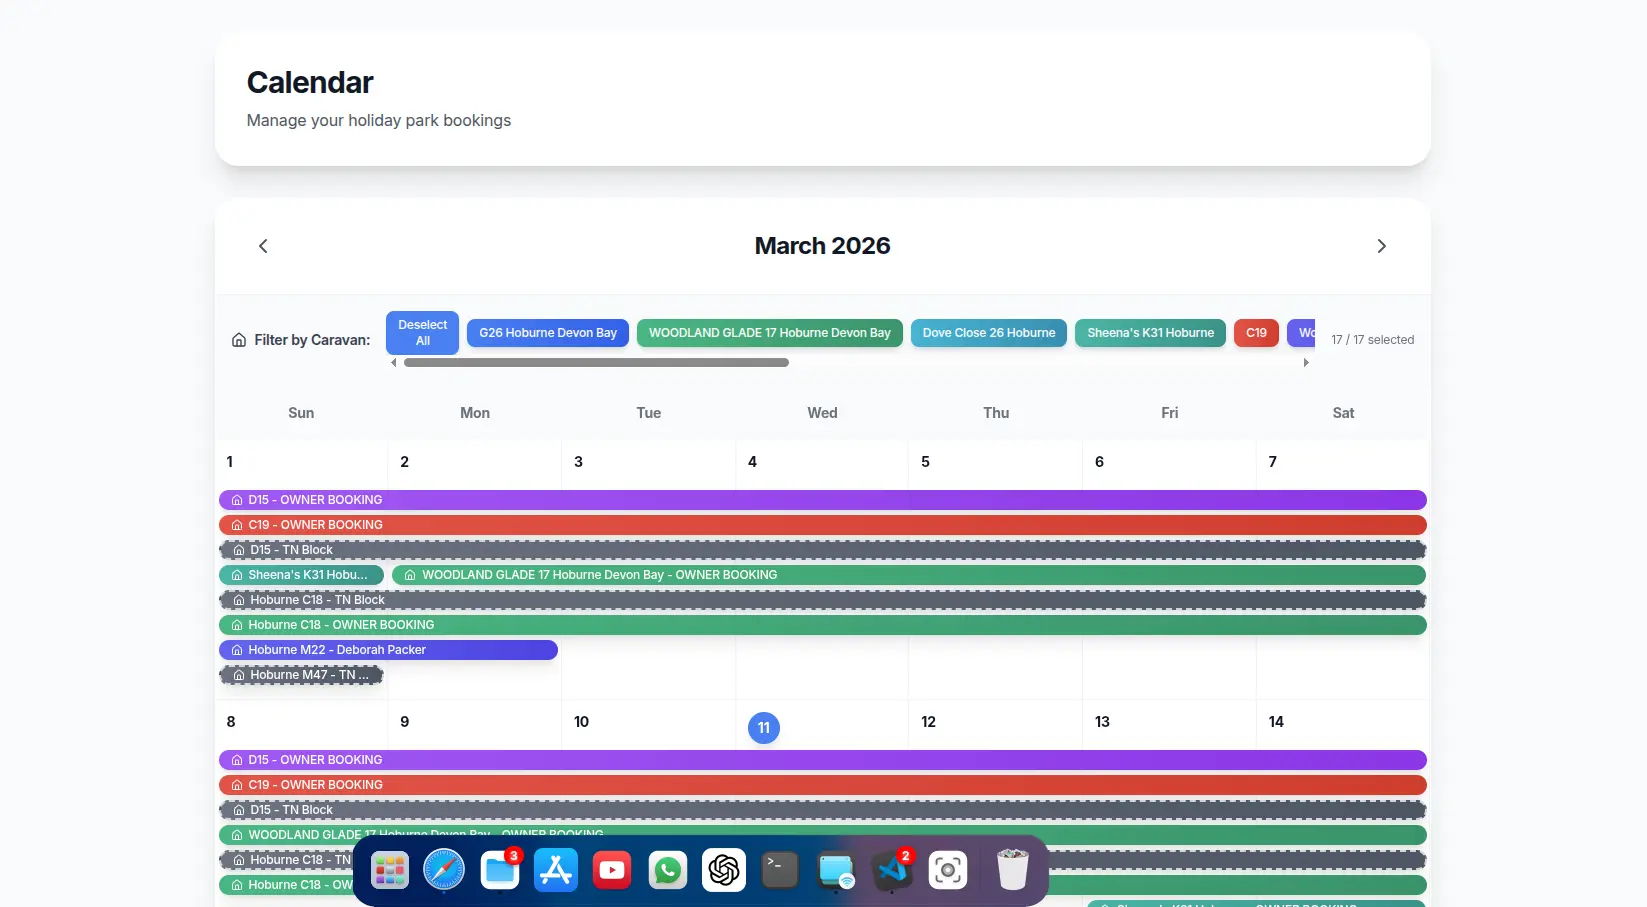
Task: Toggle the red C19 caravan filter
Action: pos(1256,333)
